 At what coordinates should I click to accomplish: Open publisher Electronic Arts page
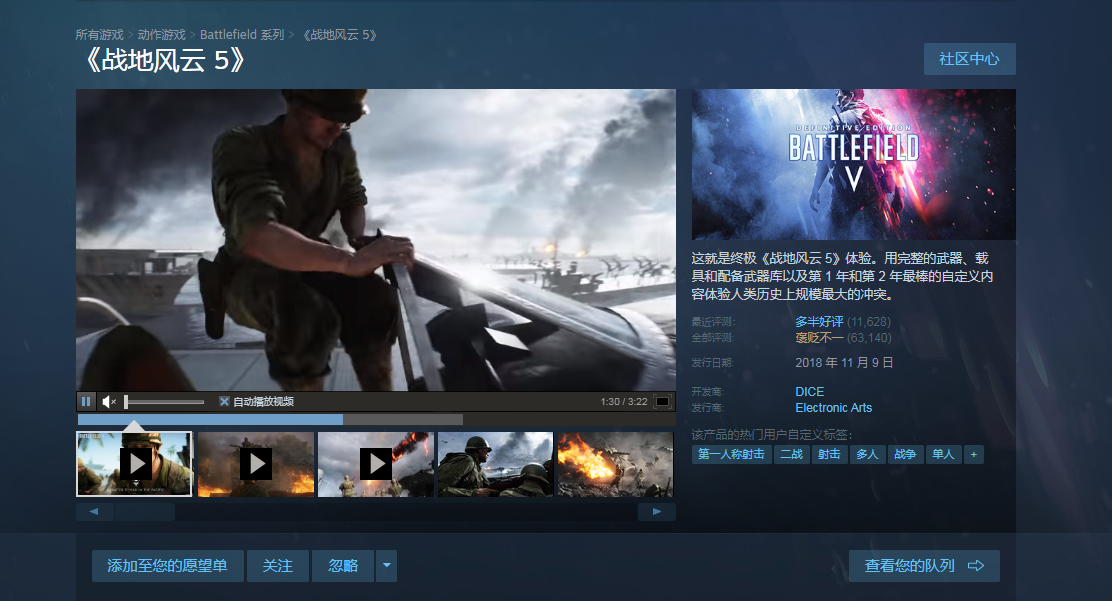click(x=833, y=408)
